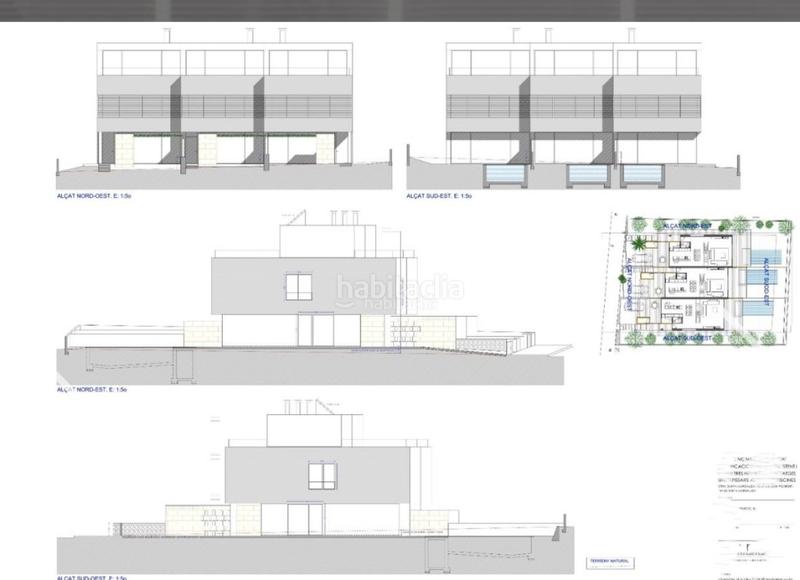Image resolution: width=800 pixels, height=580 pixels.
Task: Select the square window on the north-east elevation
Action: pyautogui.click(x=299, y=288)
